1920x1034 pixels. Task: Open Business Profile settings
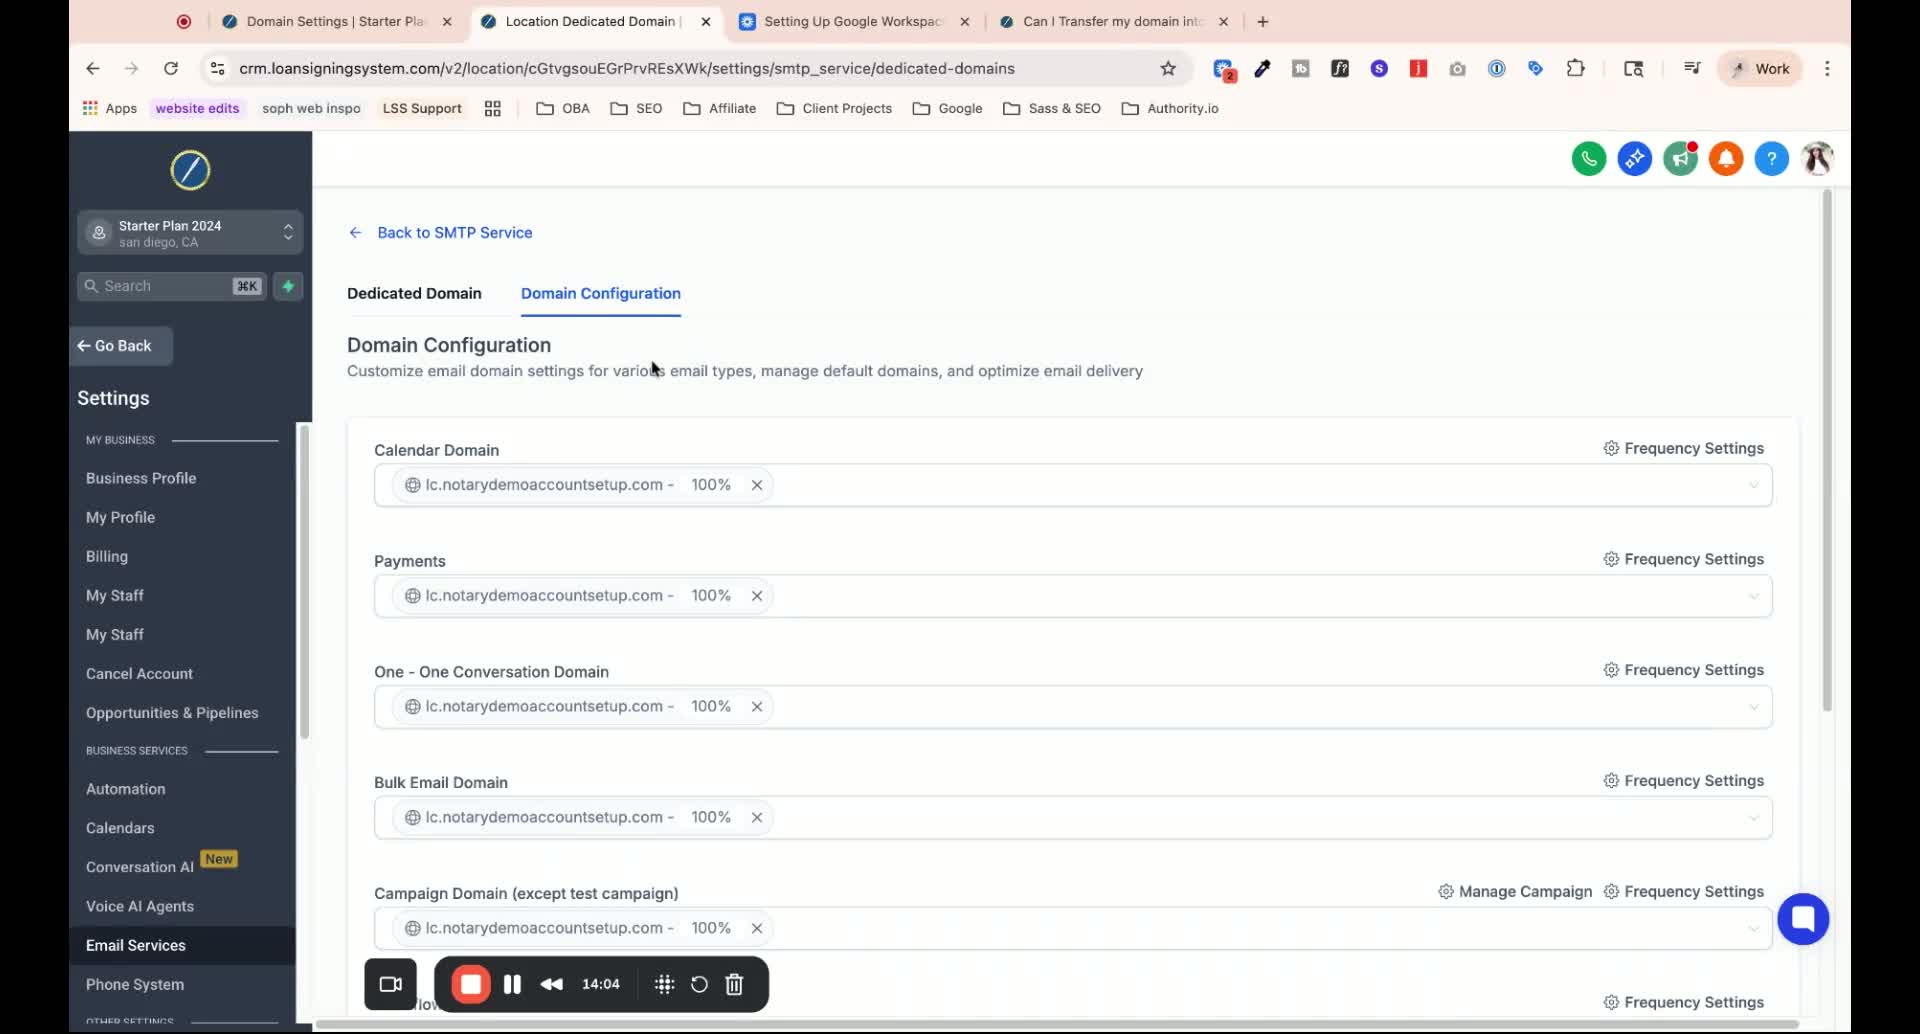[x=141, y=478]
